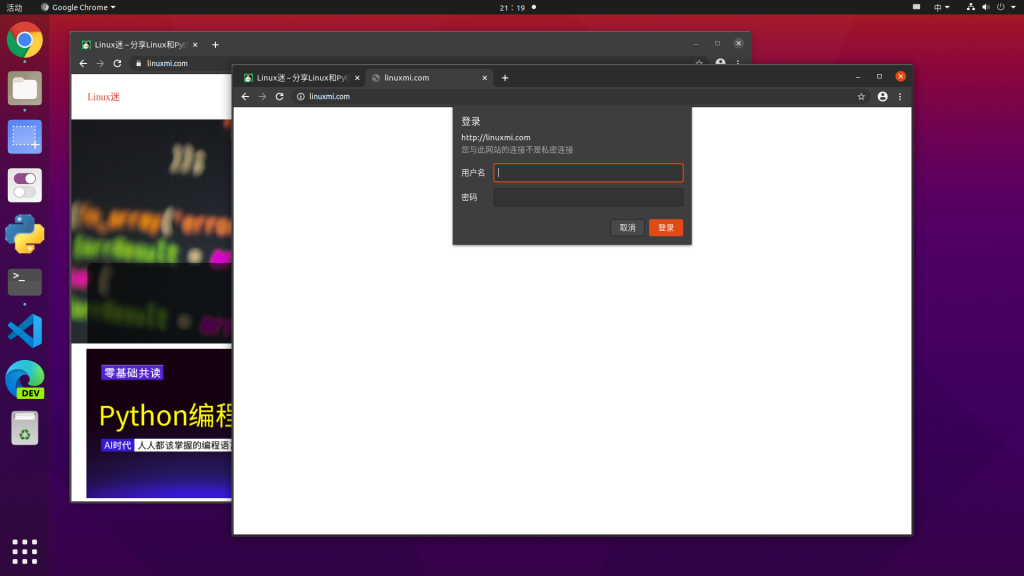Focus the 用户名 input field

(x=588, y=173)
